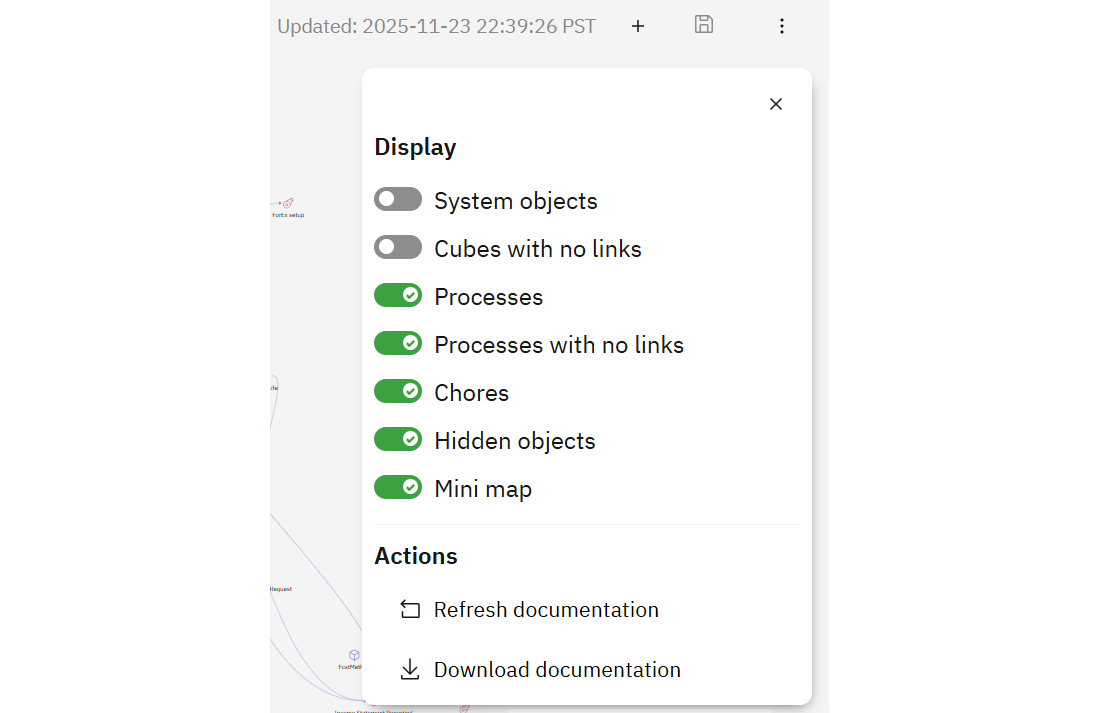Click the save diagram icon
This screenshot has height=713, width=1100.
[703, 26]
